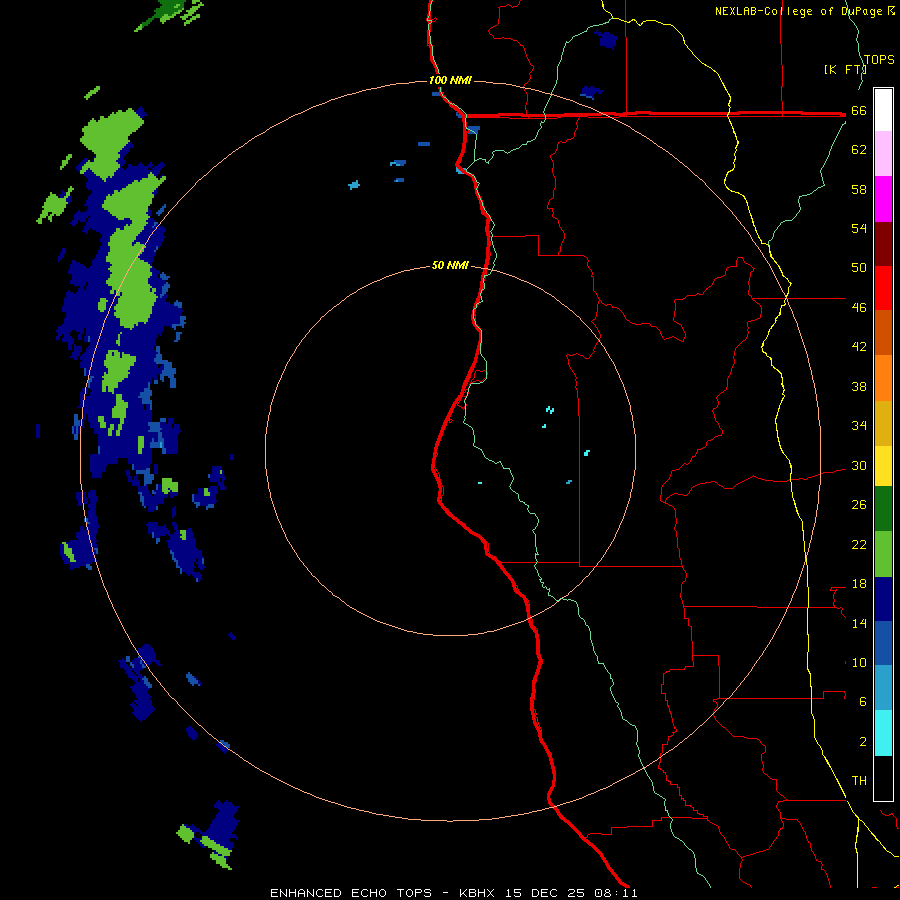
Task: Click the '10' legend value
Action: pos(859,663)
